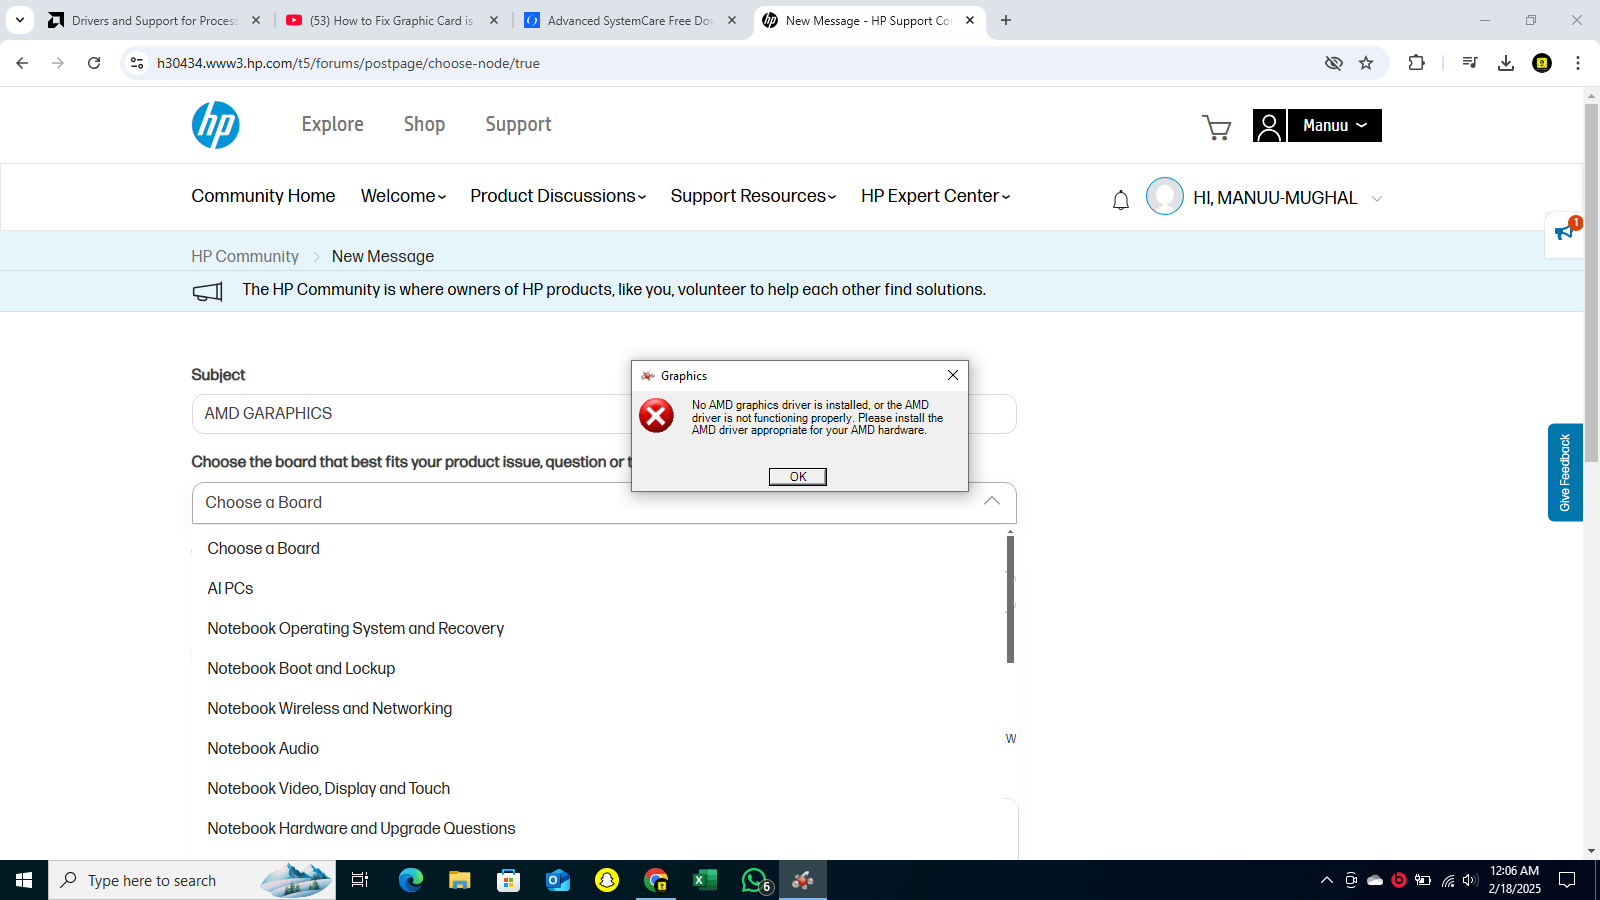1600x900 pixels.
Task: Switch to the Drivers and Support tab
Action: [x=155, y=20]
